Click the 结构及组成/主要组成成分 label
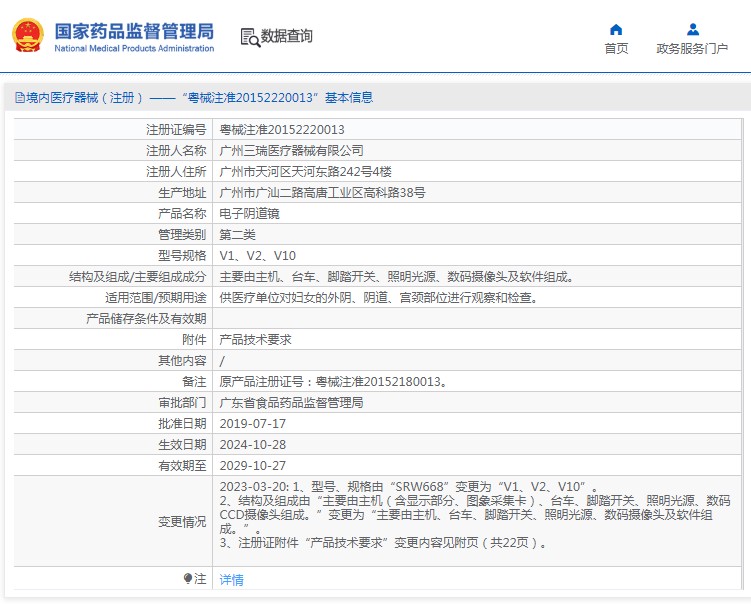 [x=137, y=277]
